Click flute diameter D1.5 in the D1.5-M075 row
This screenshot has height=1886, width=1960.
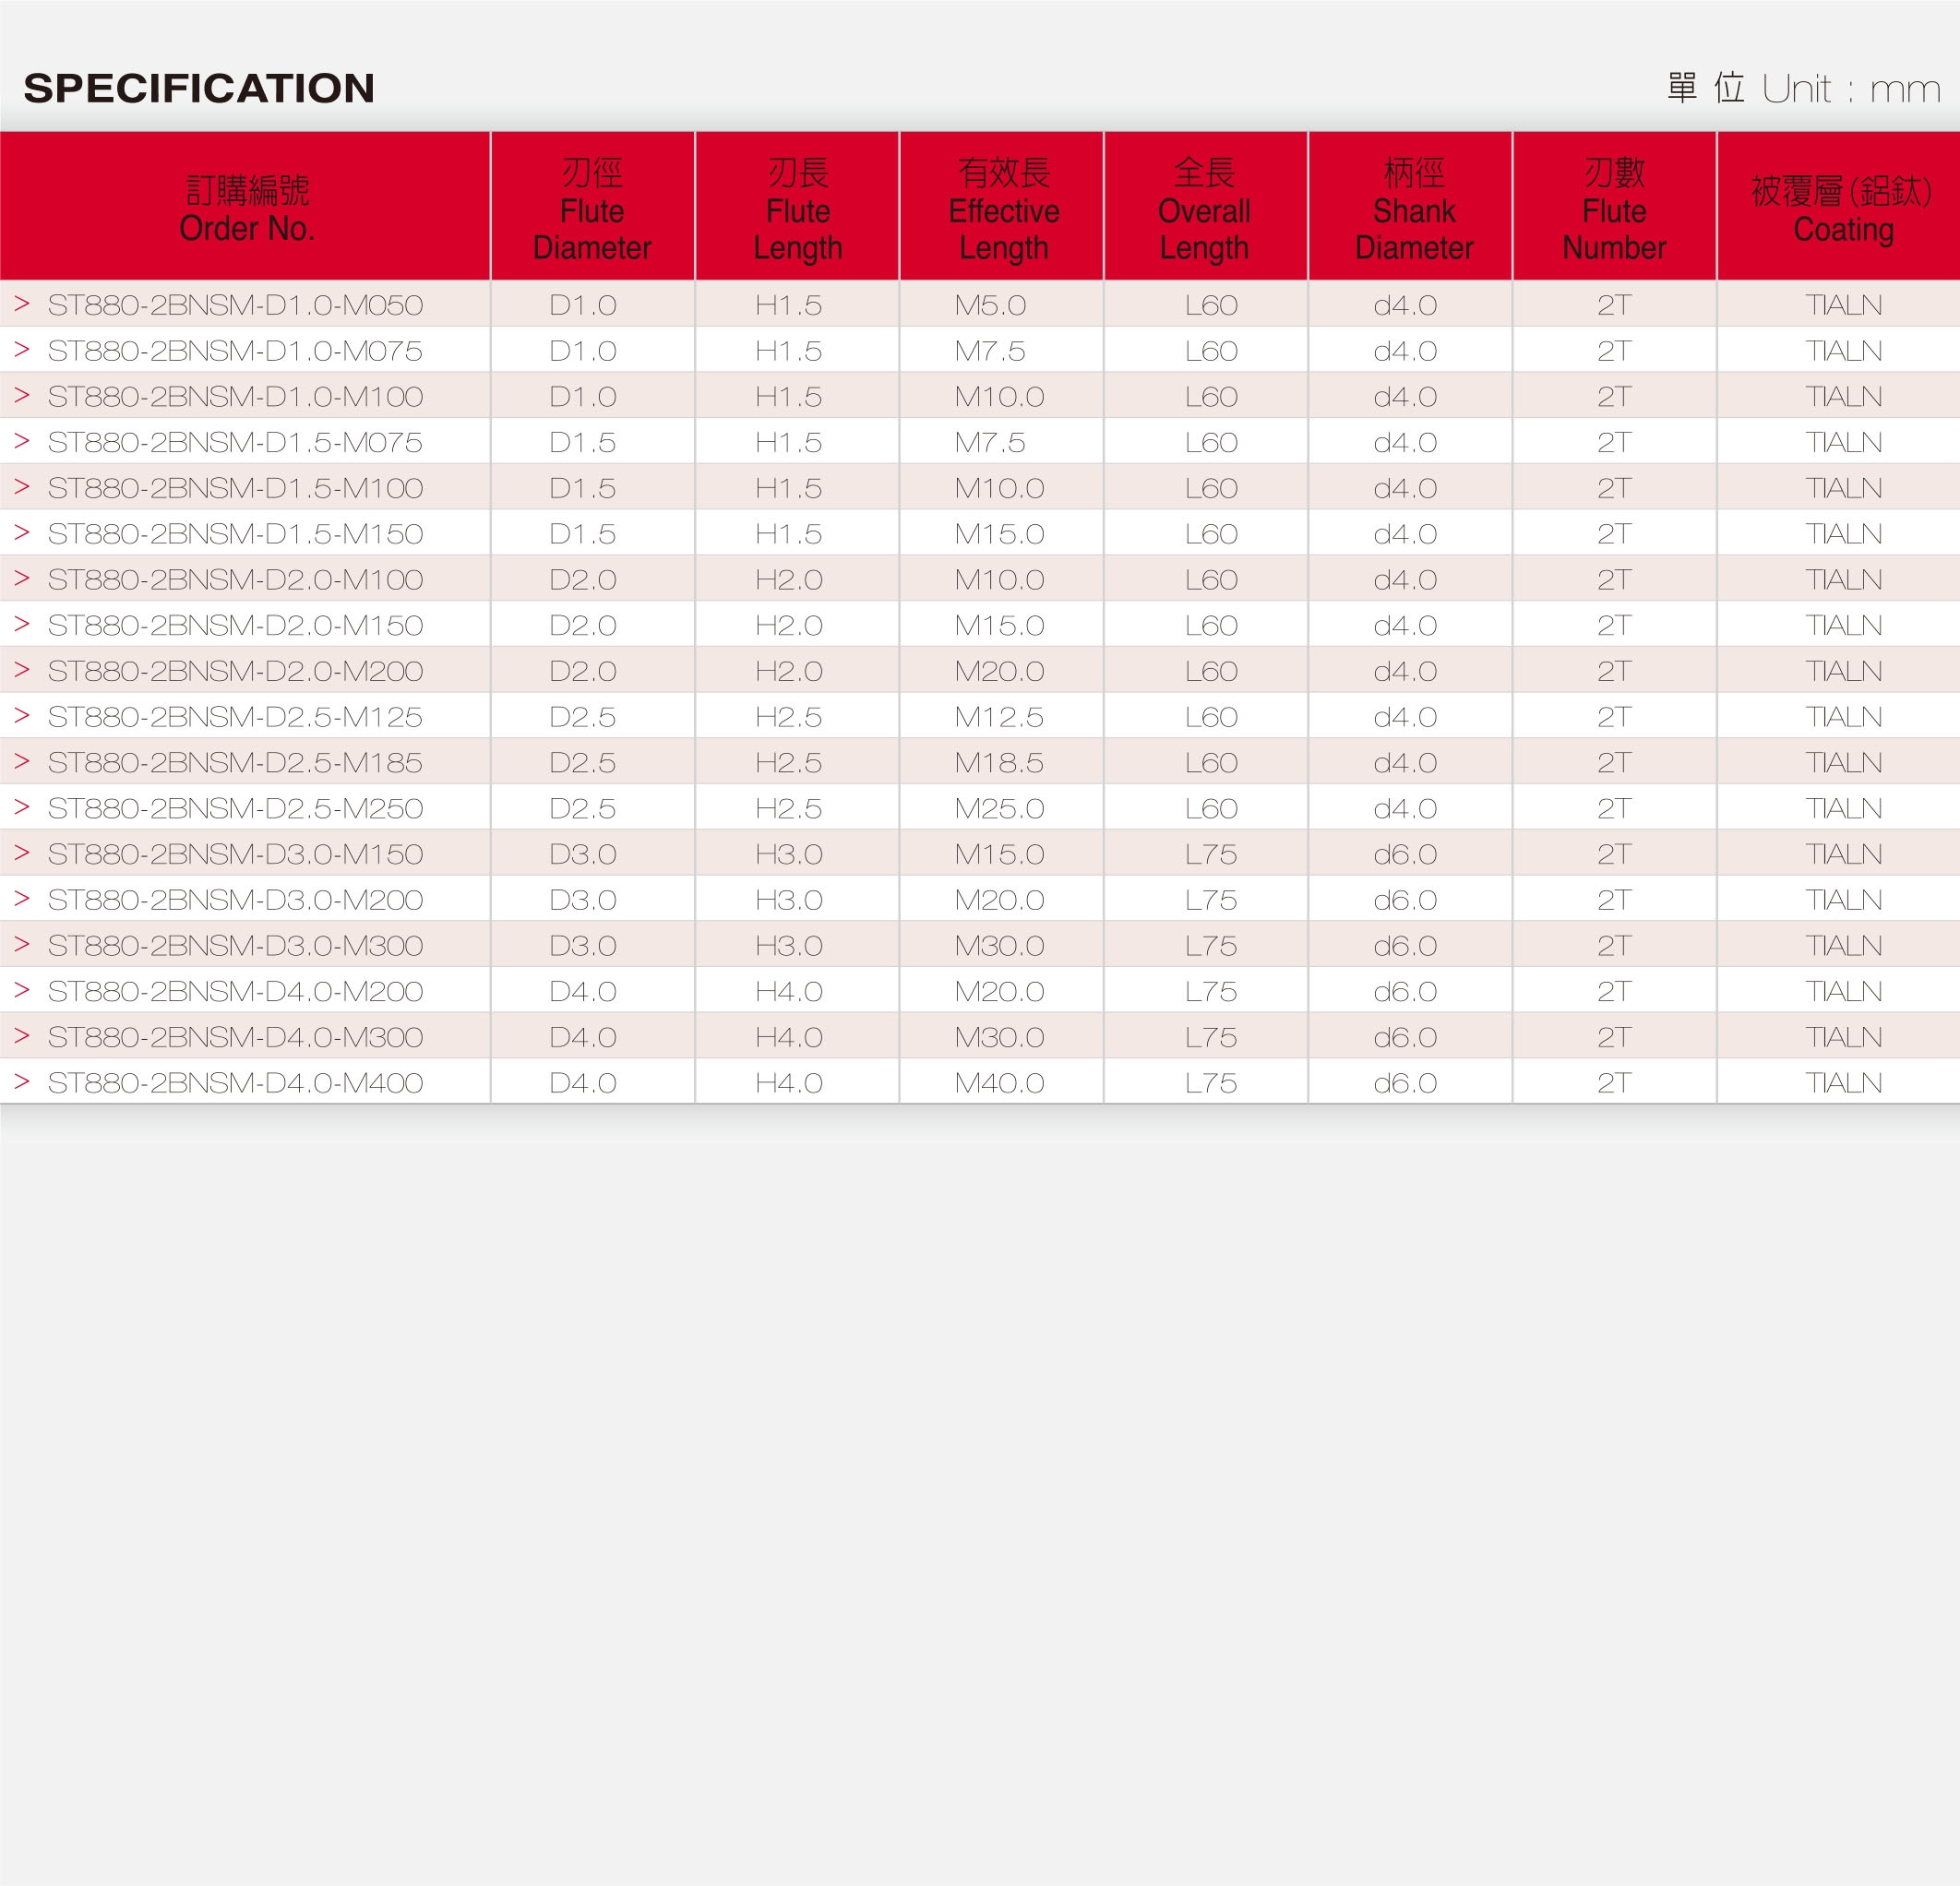coord(582,441)
